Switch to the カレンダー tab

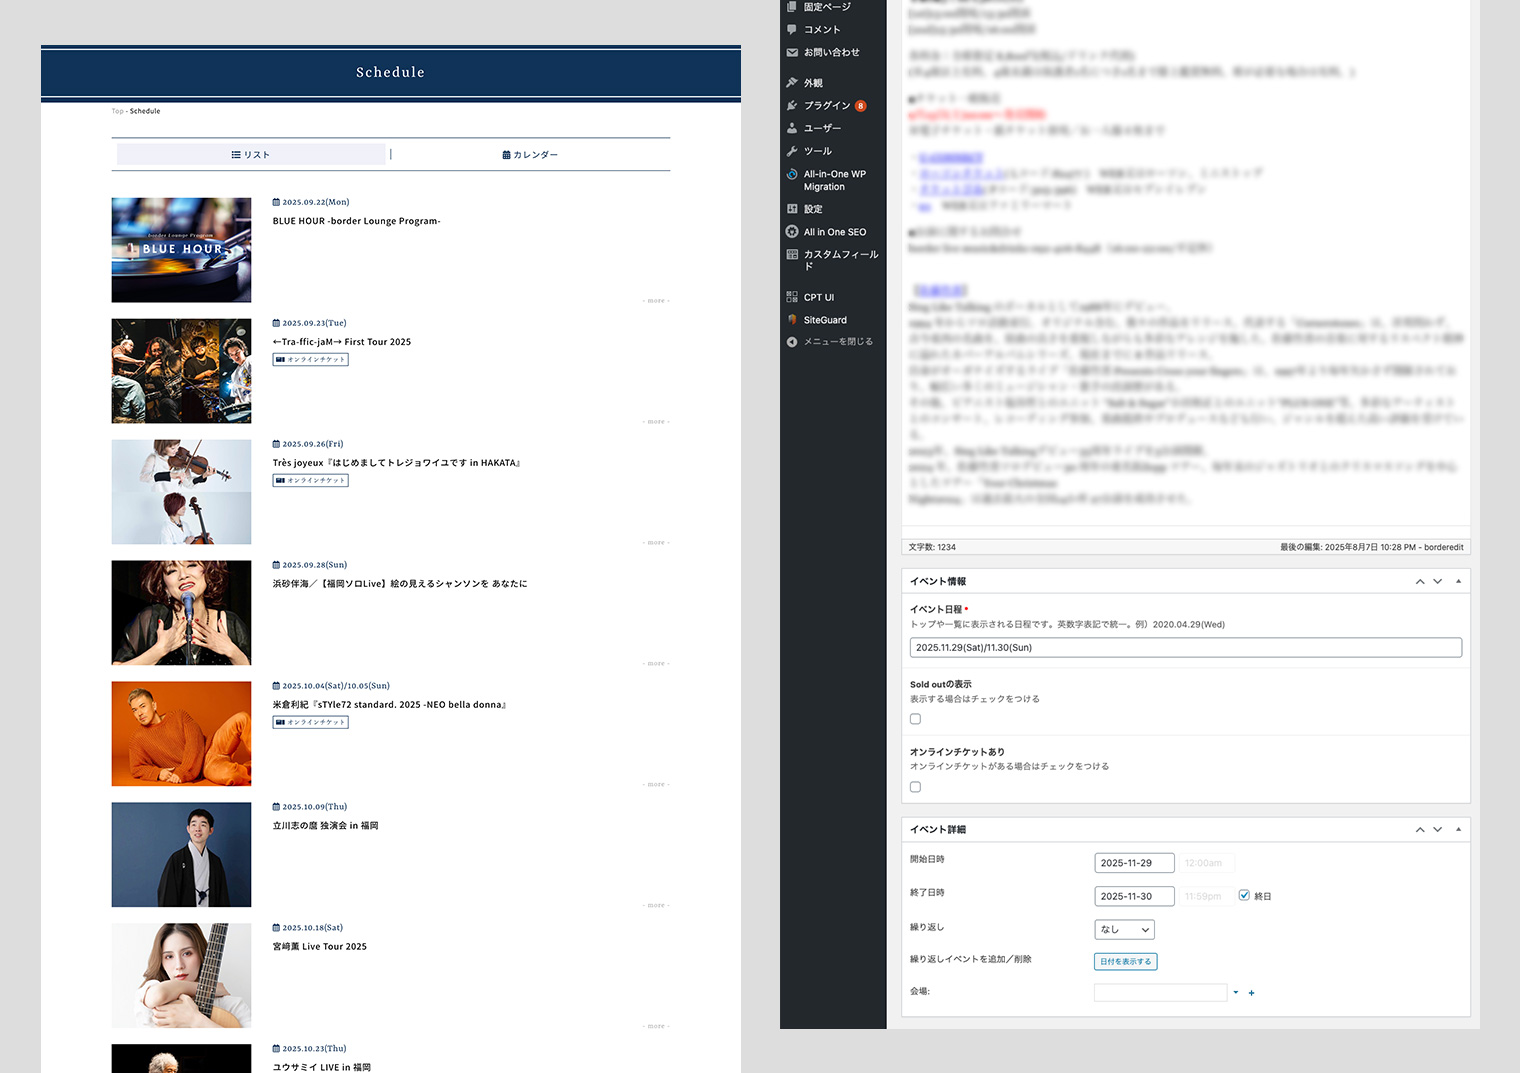pos(530,155)
